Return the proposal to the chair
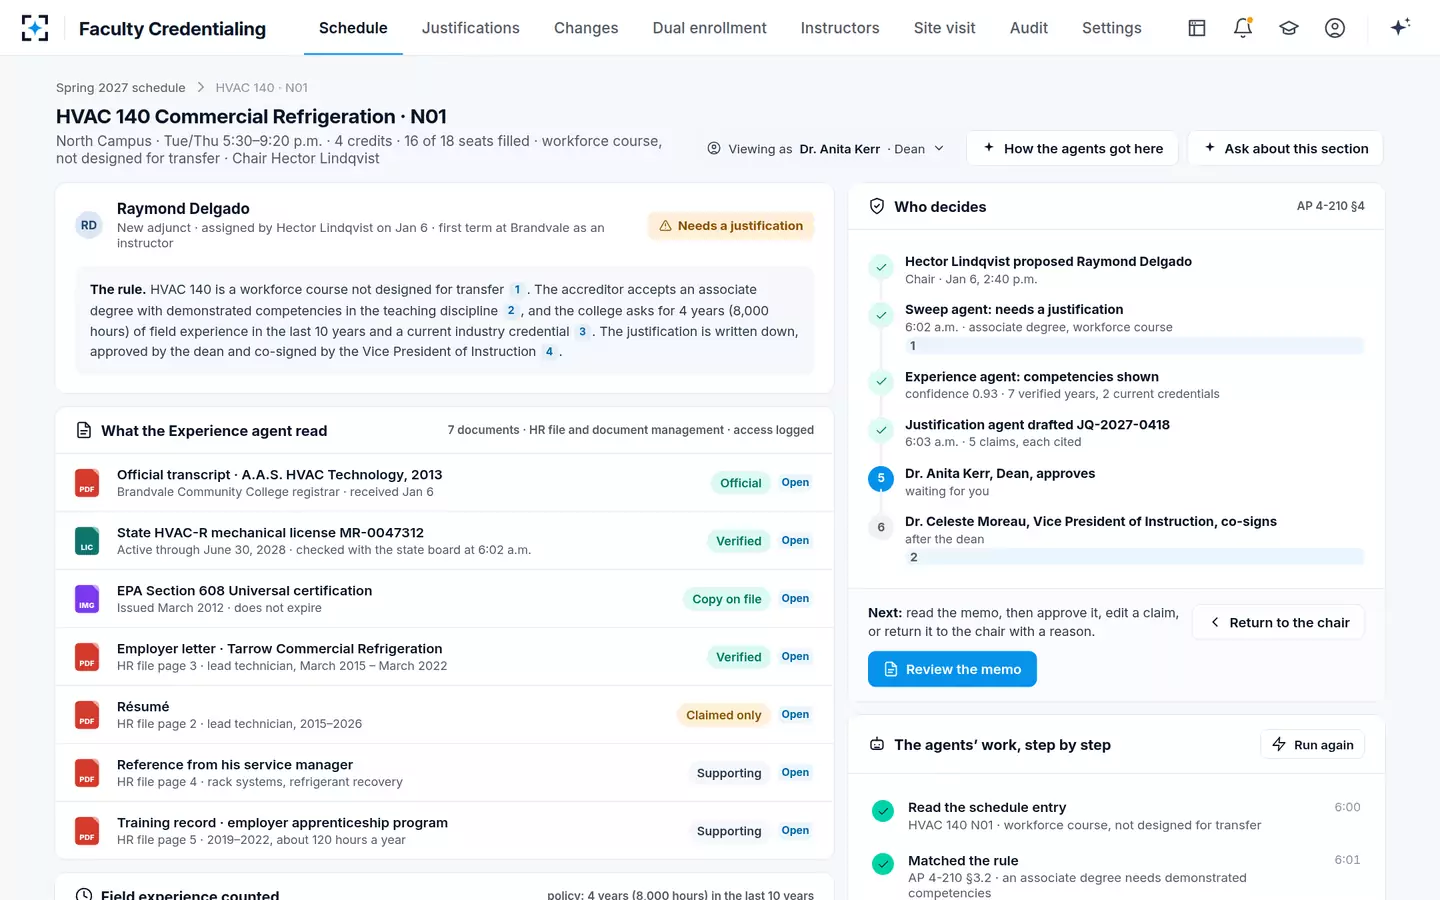Viewport: 1440px width, 900px height. click(x=1279, y=622)
